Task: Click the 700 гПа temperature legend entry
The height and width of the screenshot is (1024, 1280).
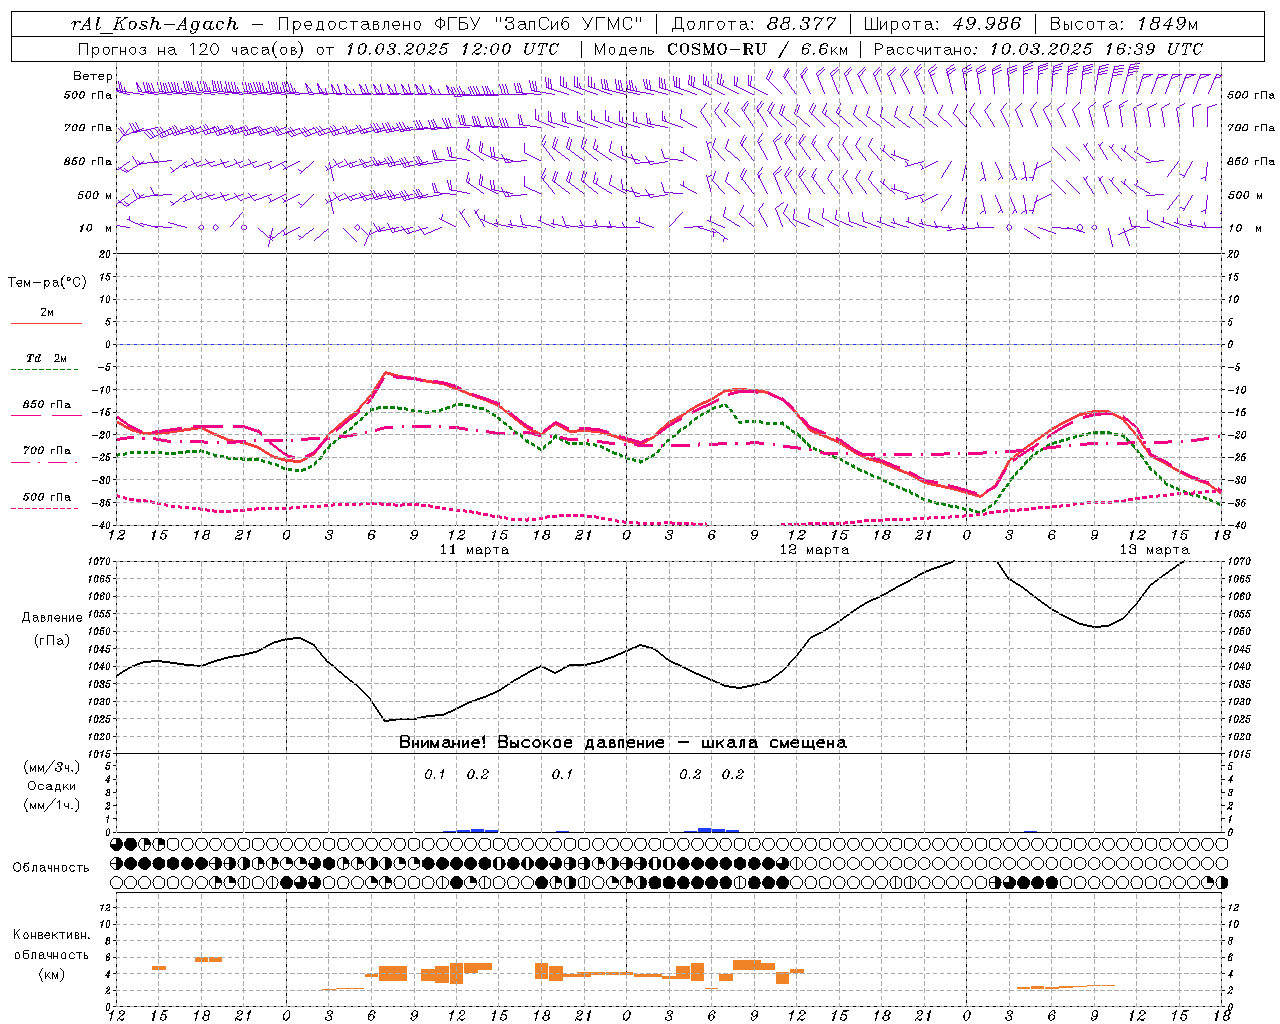Action: click(x=47, y=451)
